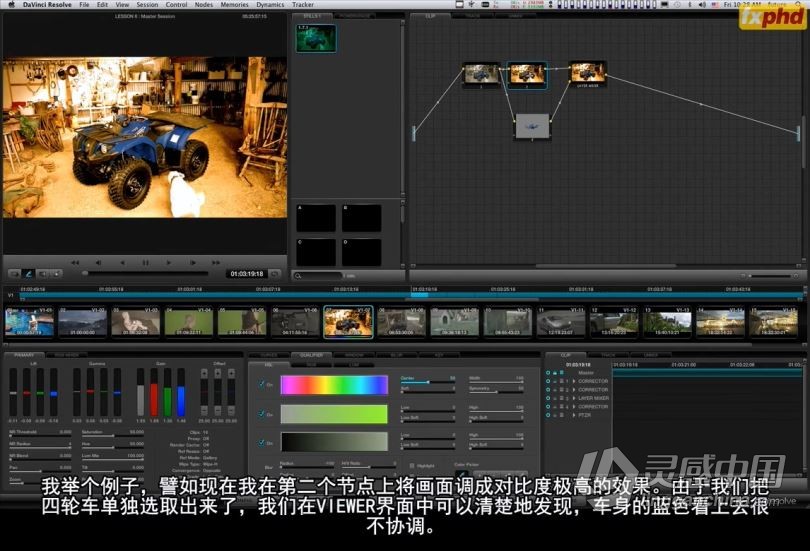Click the search magnifier icon in stills panel
810x551 pixels.
coord(298,276)
